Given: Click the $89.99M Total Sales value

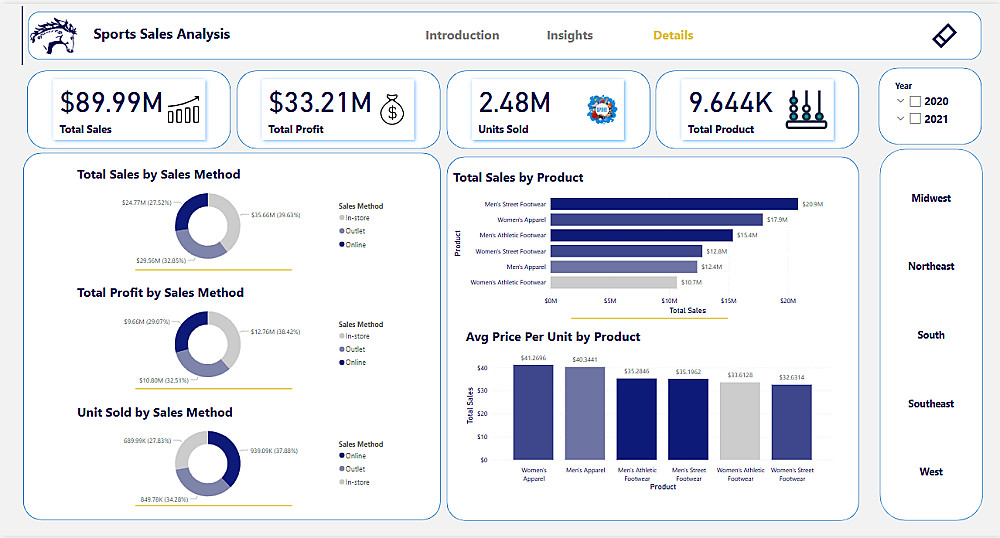Looking at the screenshot, I should click(x=111, y=103).
